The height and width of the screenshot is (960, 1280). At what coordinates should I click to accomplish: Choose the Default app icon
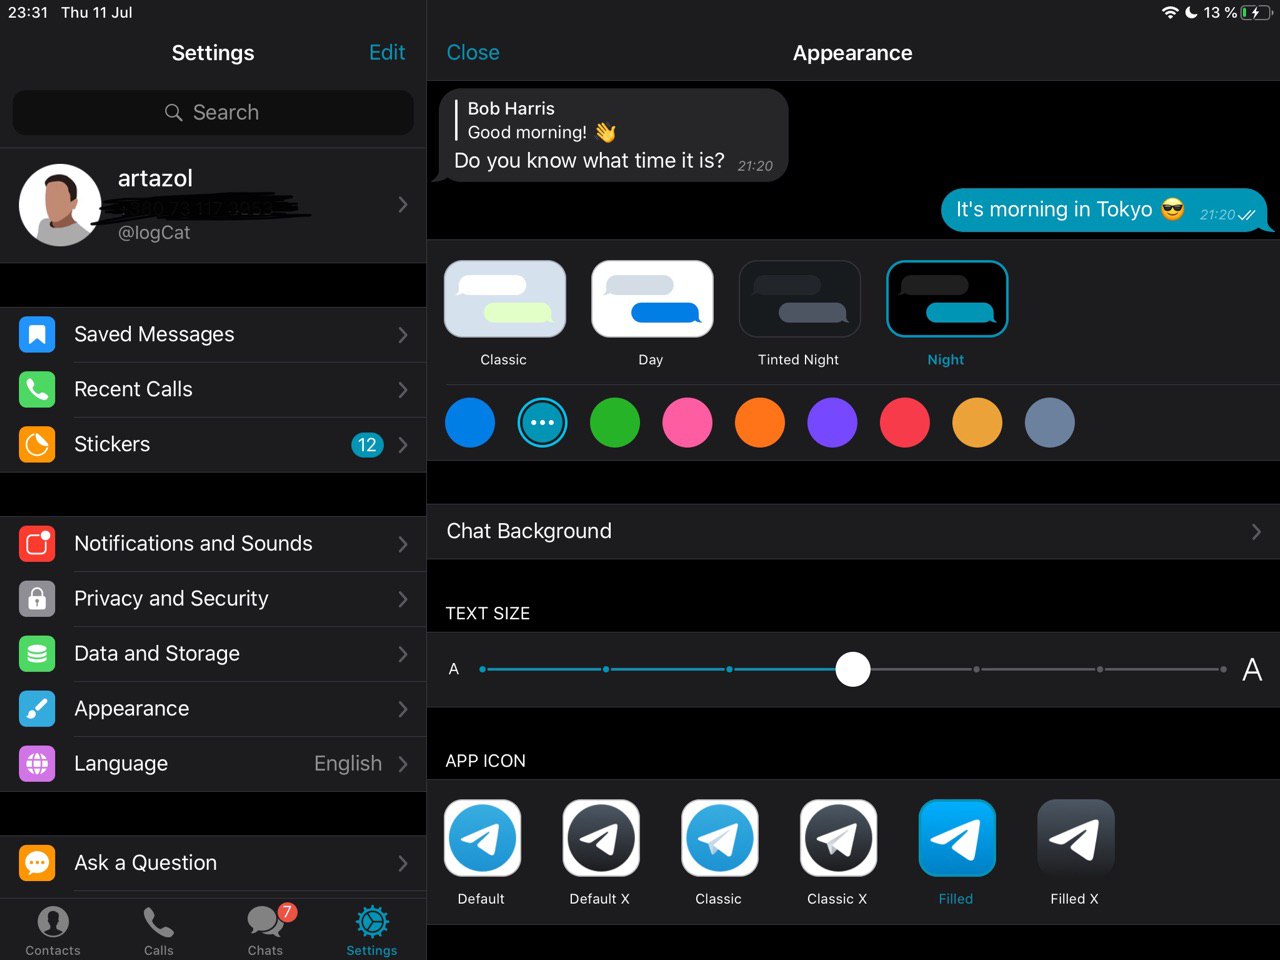(482, 838)
